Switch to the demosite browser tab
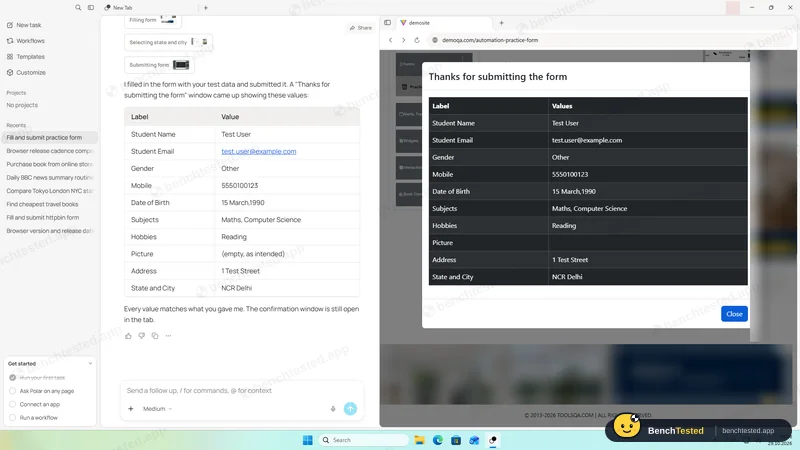 point(444,23)
